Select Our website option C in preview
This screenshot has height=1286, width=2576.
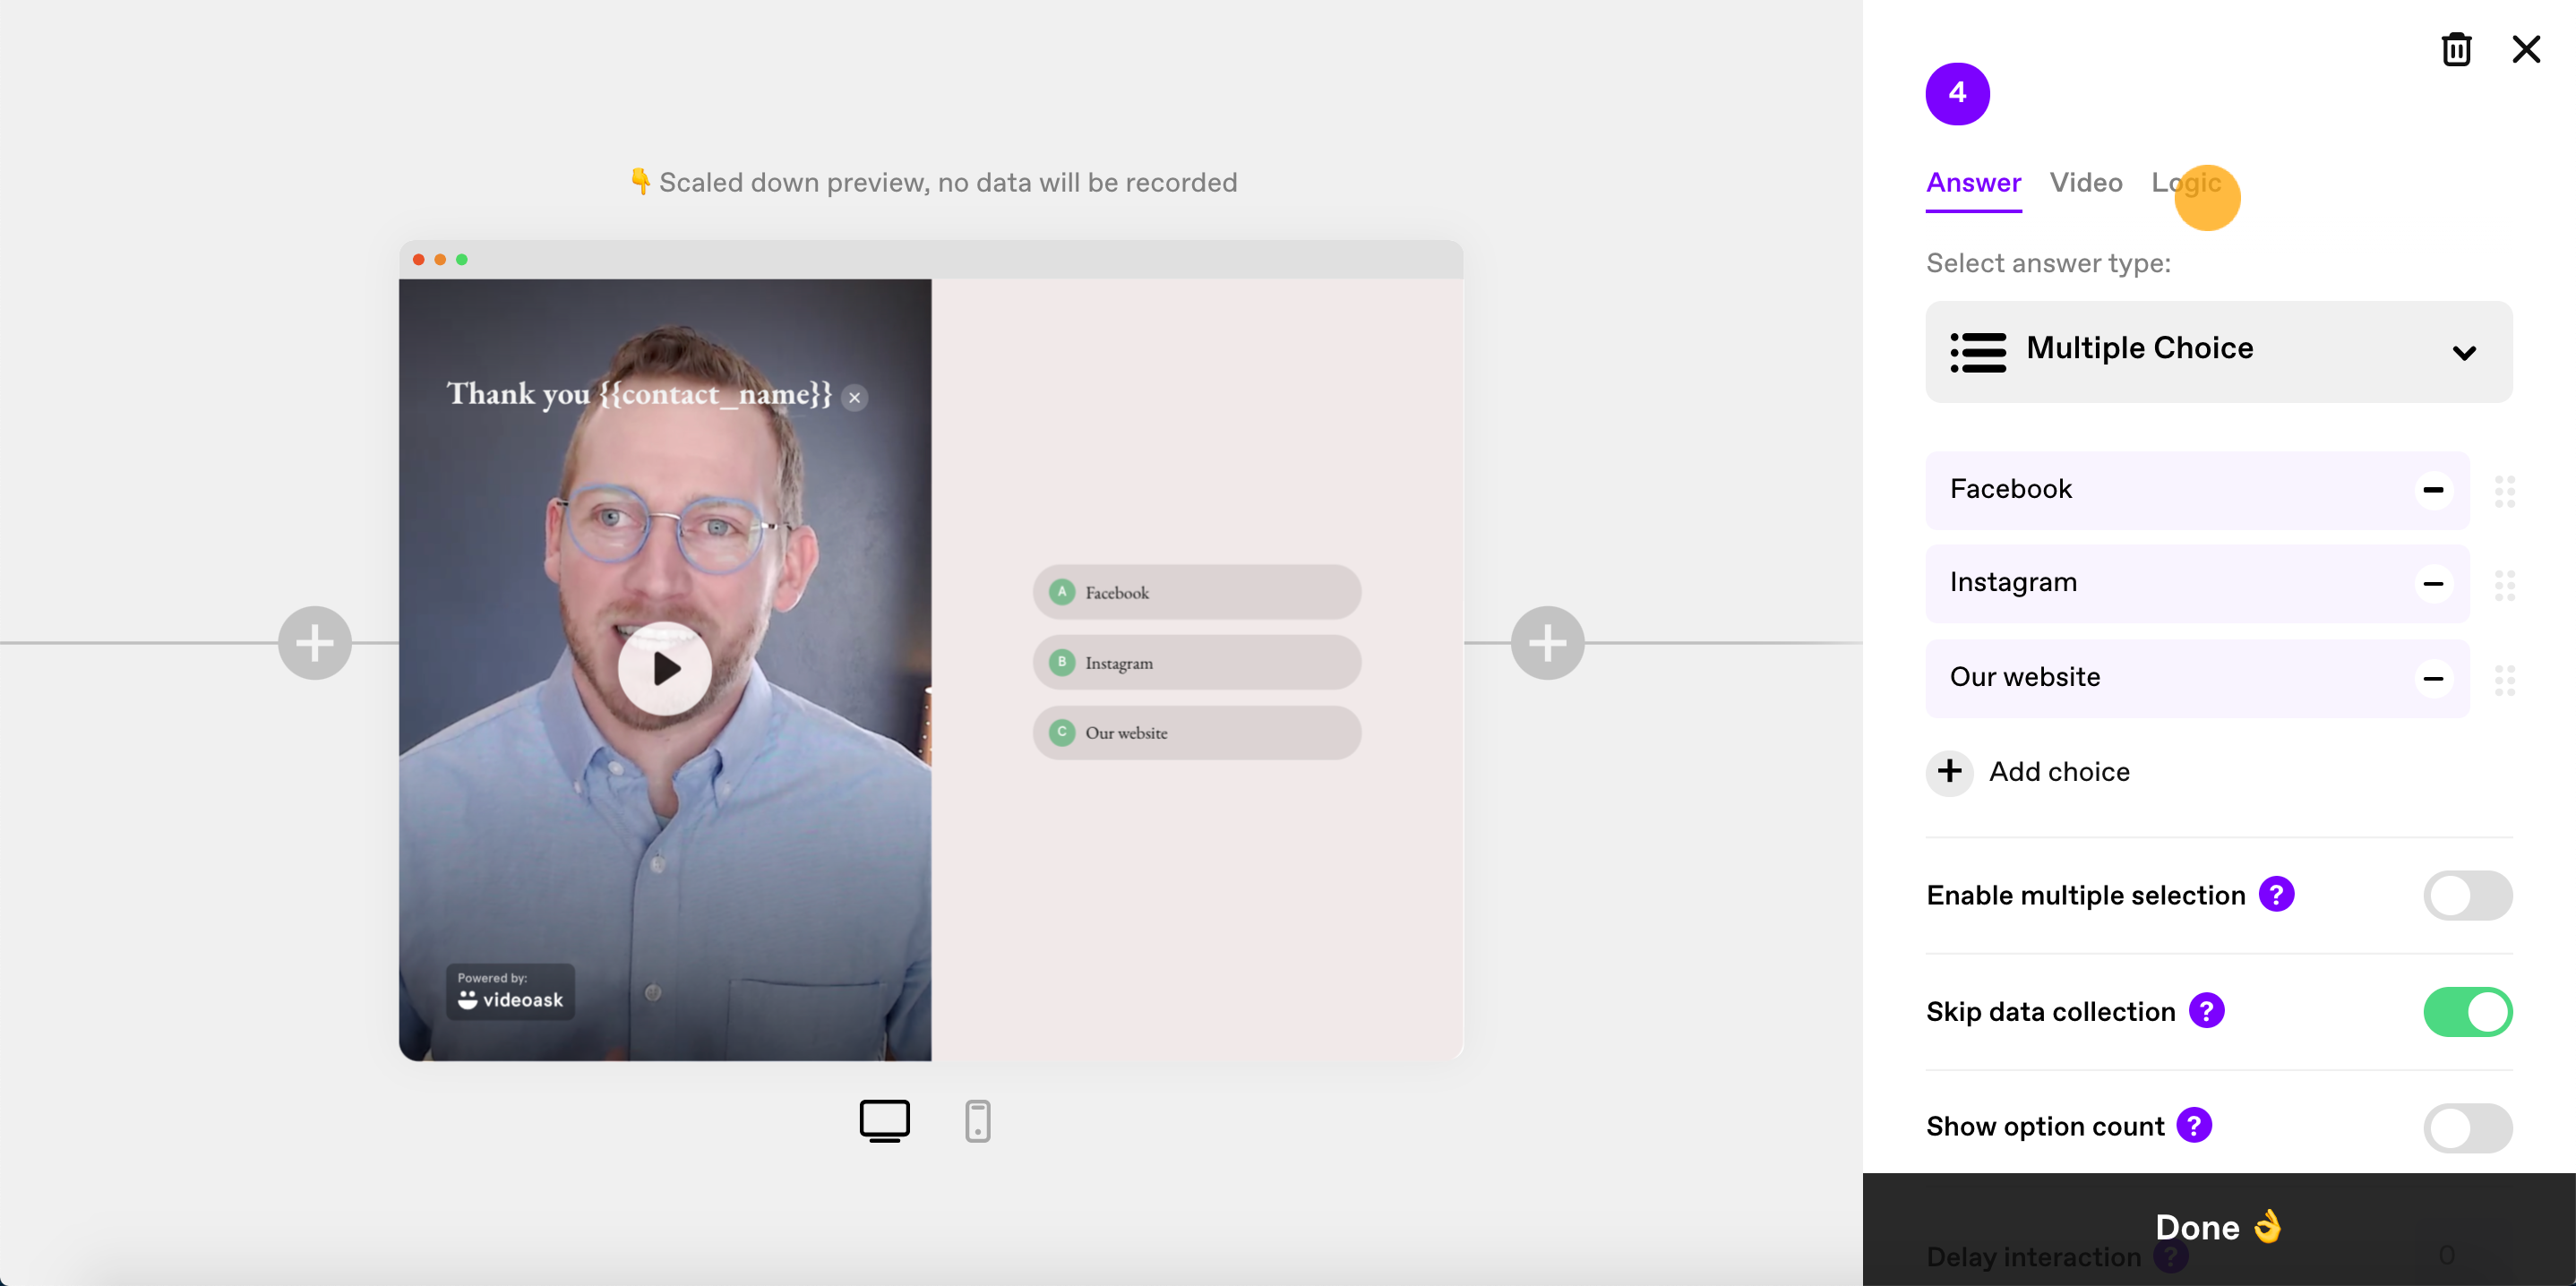(1196, 733)
